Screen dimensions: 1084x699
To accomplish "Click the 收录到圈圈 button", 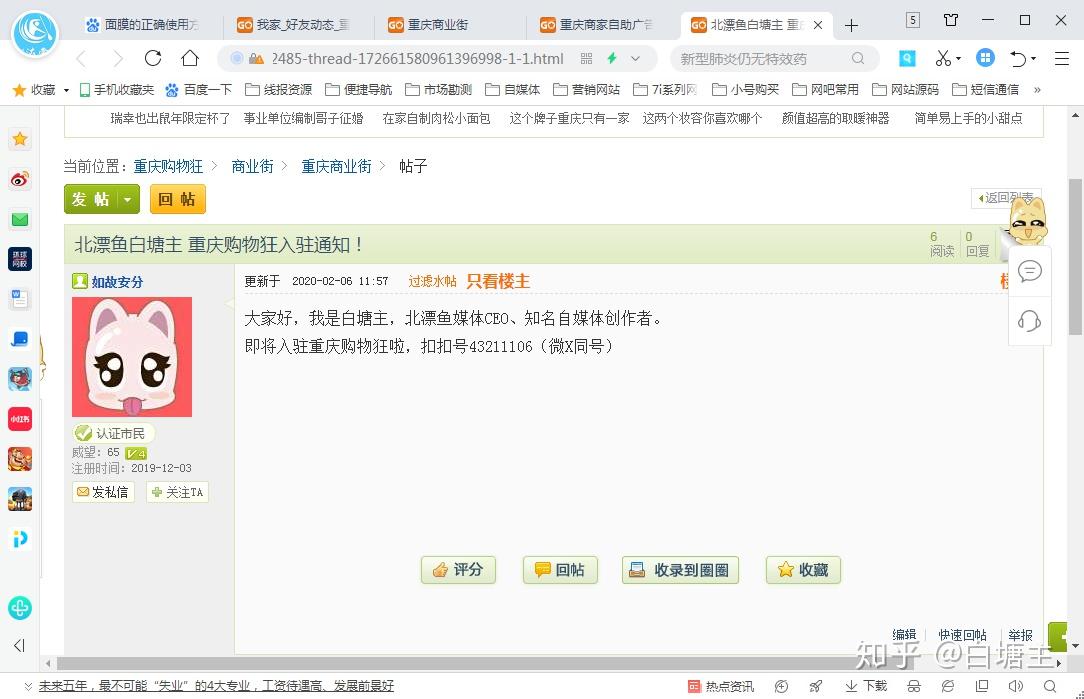I will (x=680, y=570).
